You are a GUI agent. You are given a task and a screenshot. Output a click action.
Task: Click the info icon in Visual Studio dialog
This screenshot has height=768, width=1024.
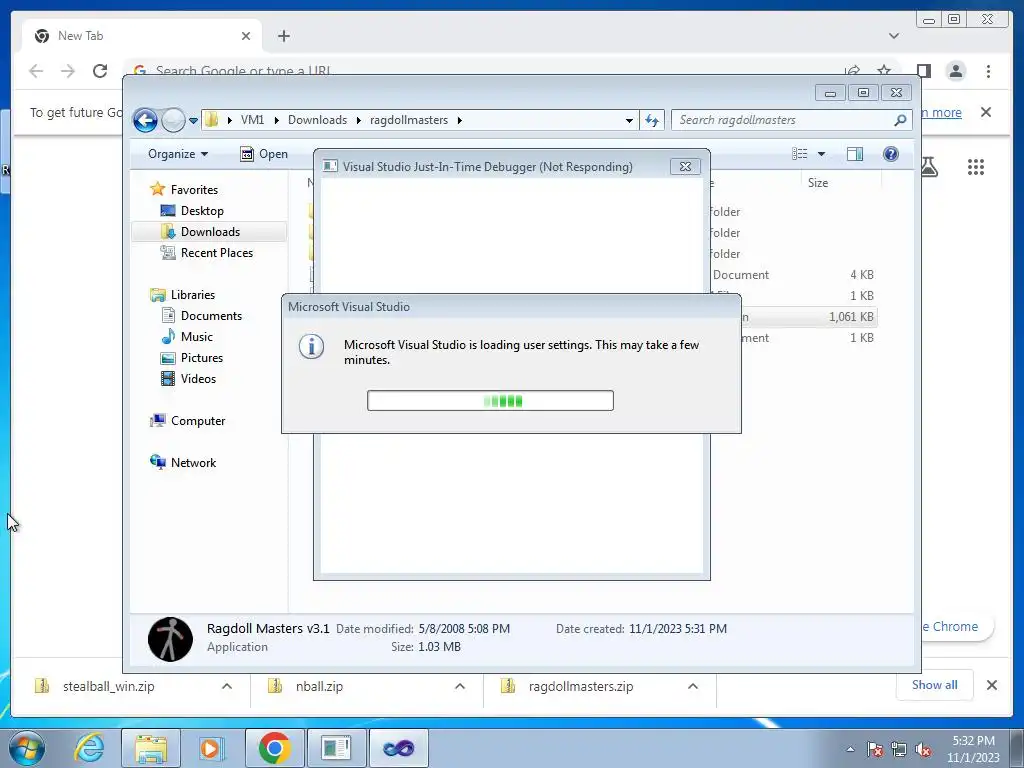(312, 347)
